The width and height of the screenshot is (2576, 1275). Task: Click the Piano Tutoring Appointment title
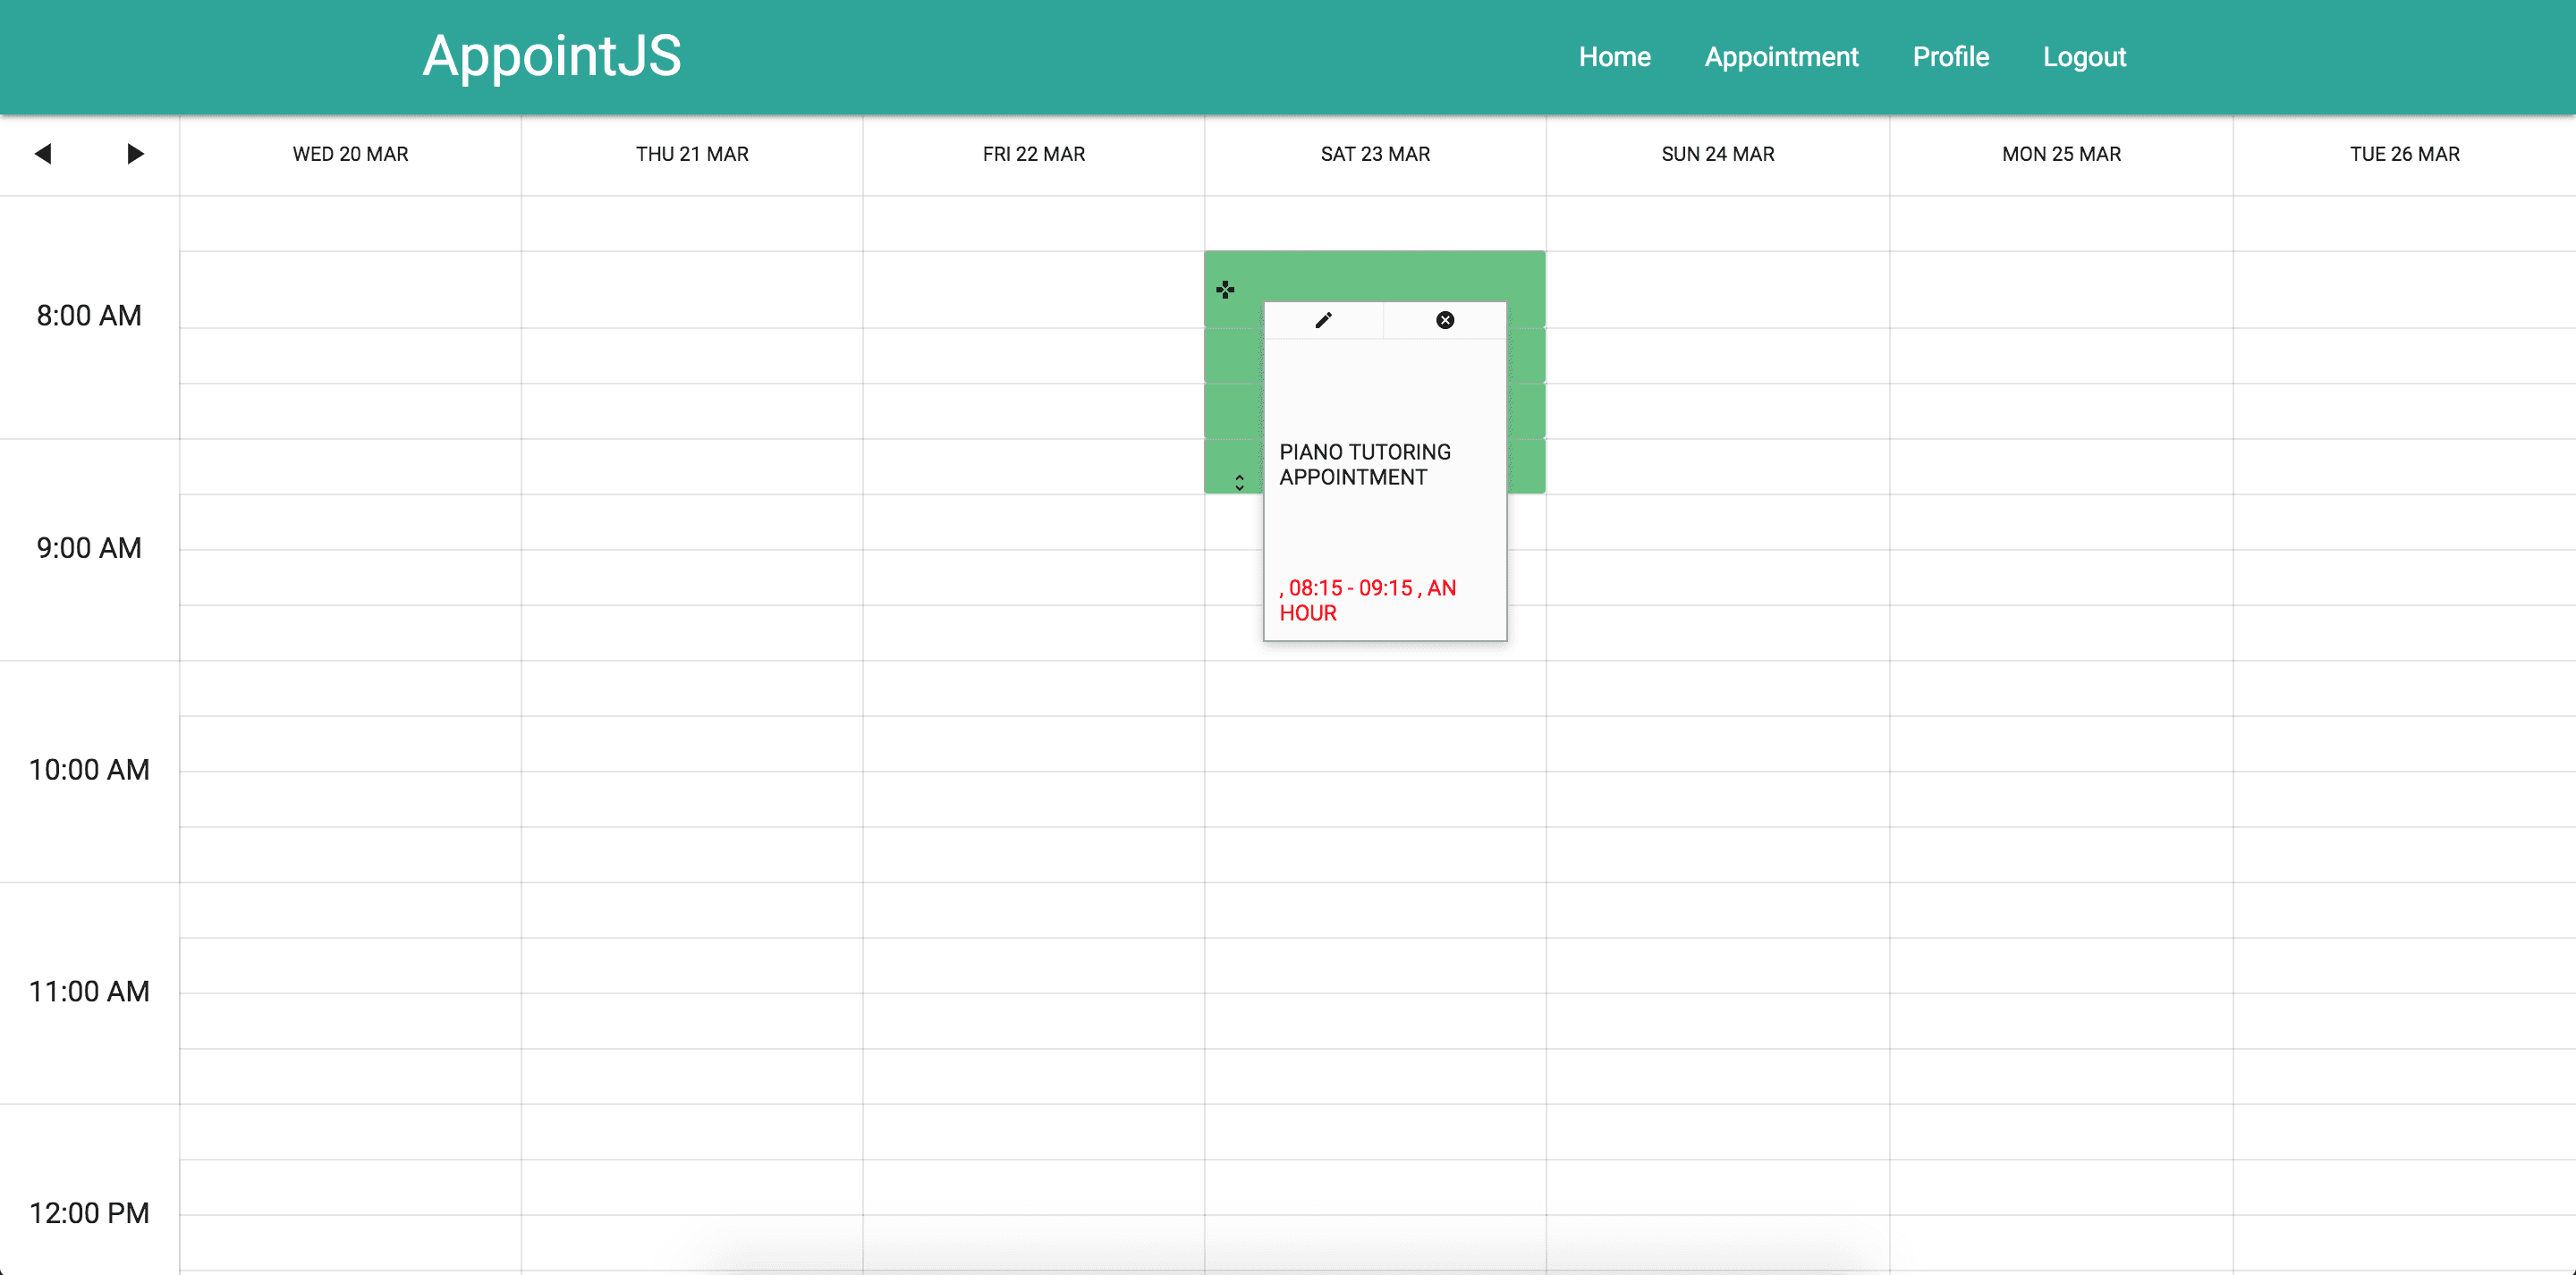(1365, 465)
